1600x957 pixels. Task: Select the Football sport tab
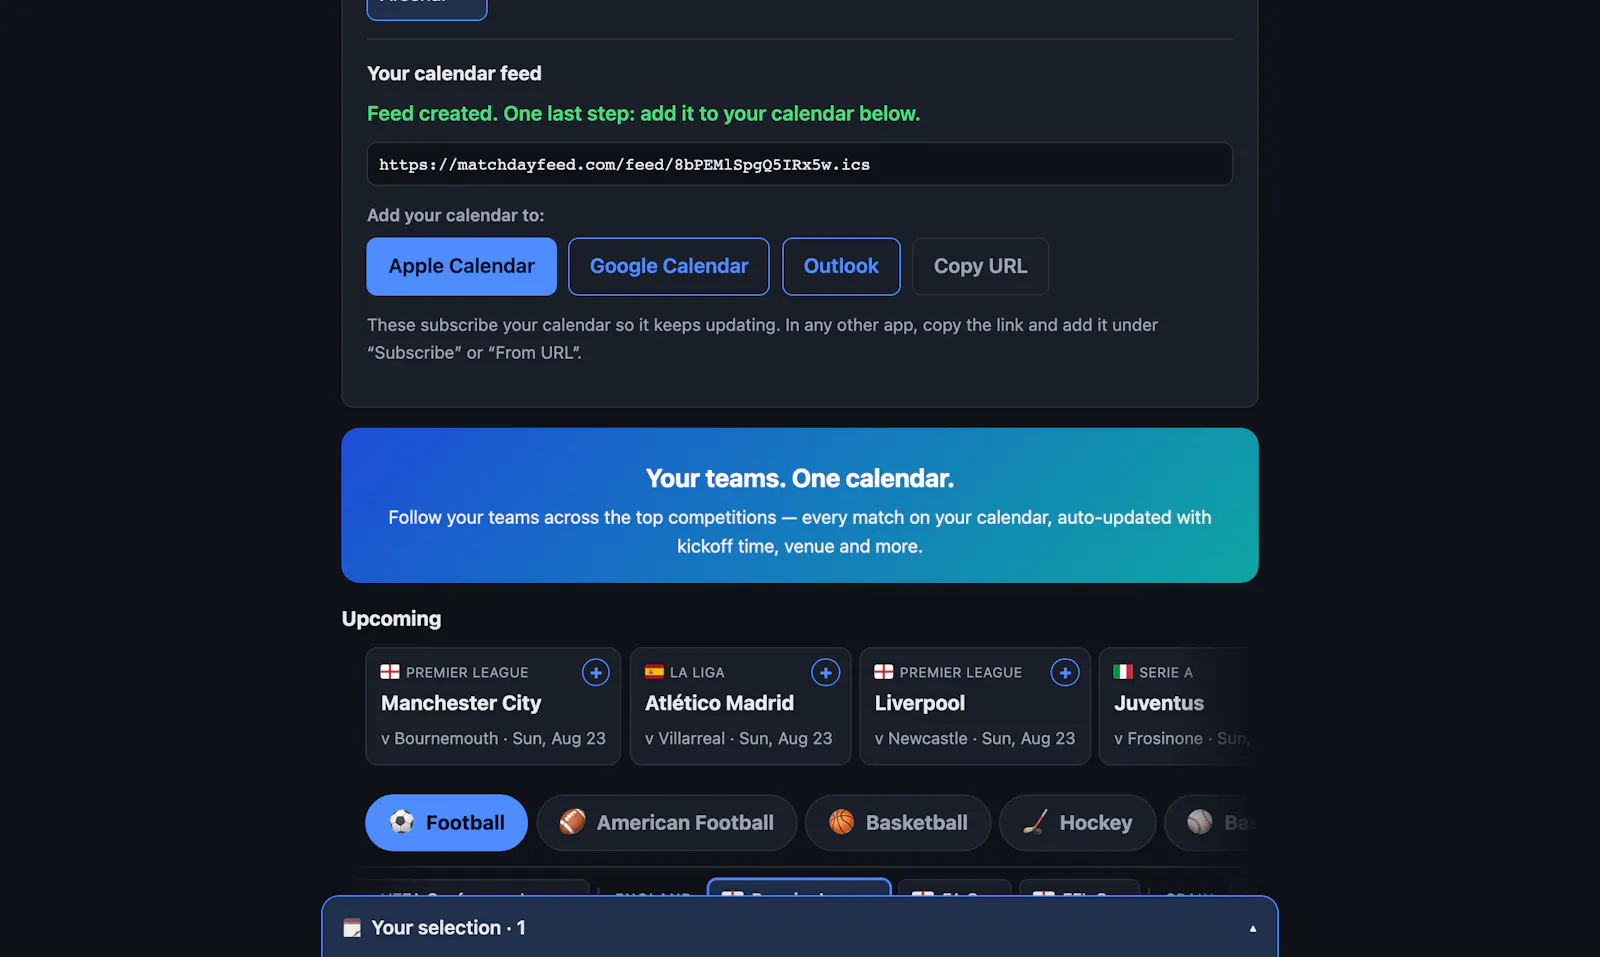point(446,823)
